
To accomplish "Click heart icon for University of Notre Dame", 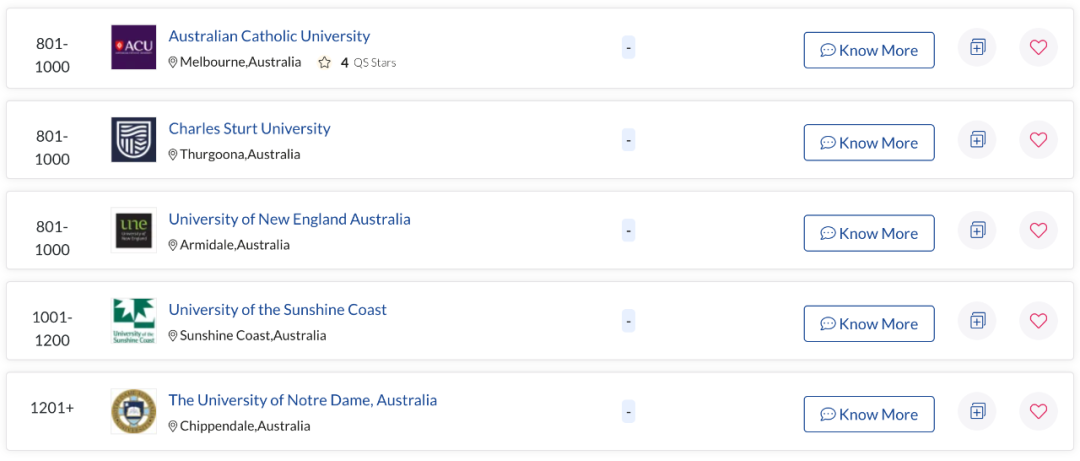I will 1038,411.
